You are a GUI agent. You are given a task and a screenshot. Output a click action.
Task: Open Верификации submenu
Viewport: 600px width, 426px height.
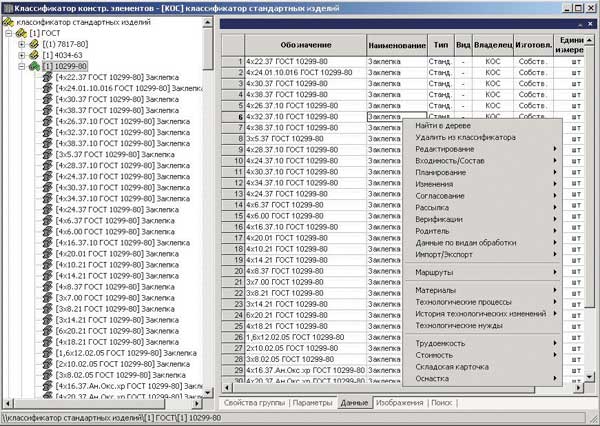point(483,219)
